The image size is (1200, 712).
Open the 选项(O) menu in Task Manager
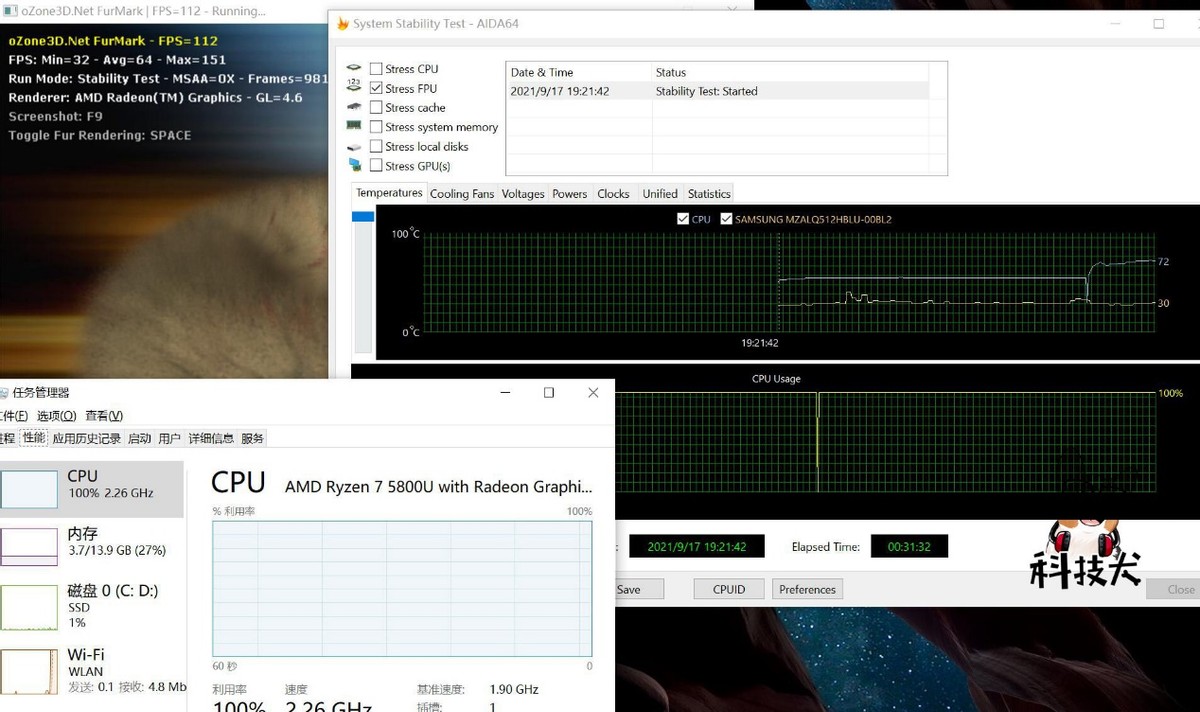tap(56, 416)
